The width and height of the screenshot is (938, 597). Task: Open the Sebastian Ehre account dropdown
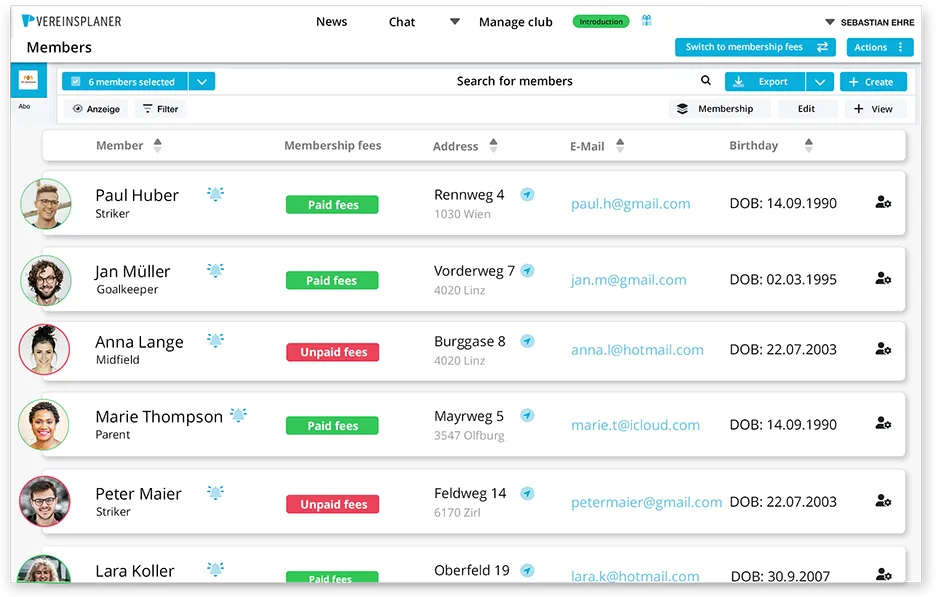click(x=872, y=20)
